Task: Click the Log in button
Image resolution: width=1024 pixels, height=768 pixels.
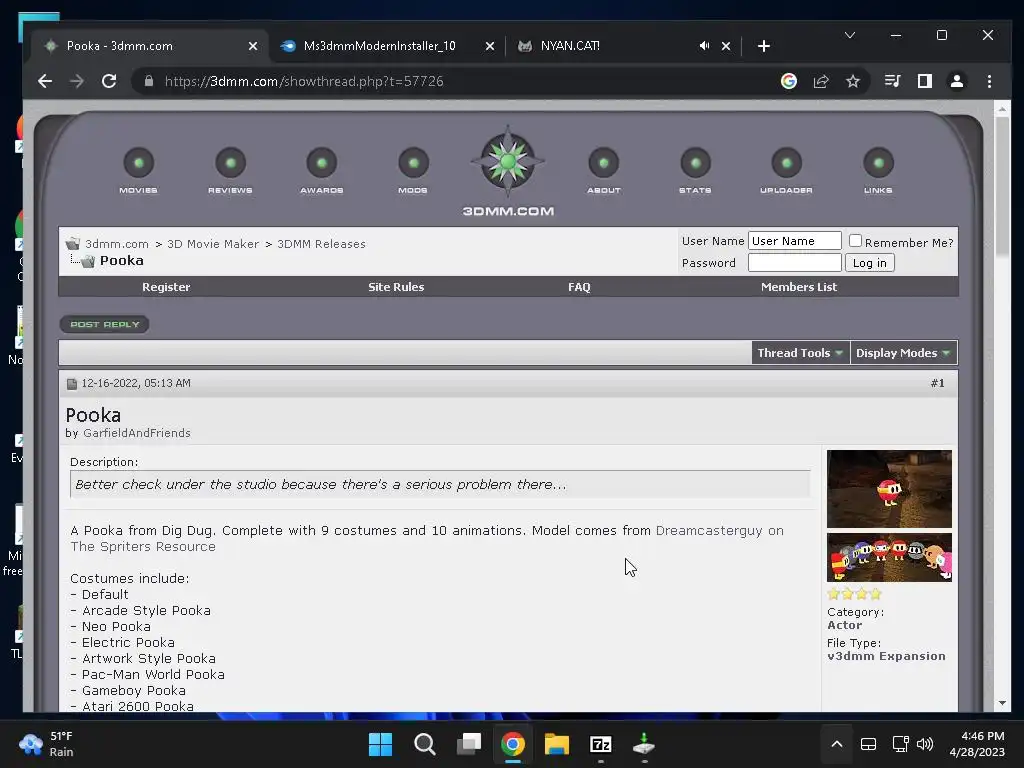Action: 869,263
